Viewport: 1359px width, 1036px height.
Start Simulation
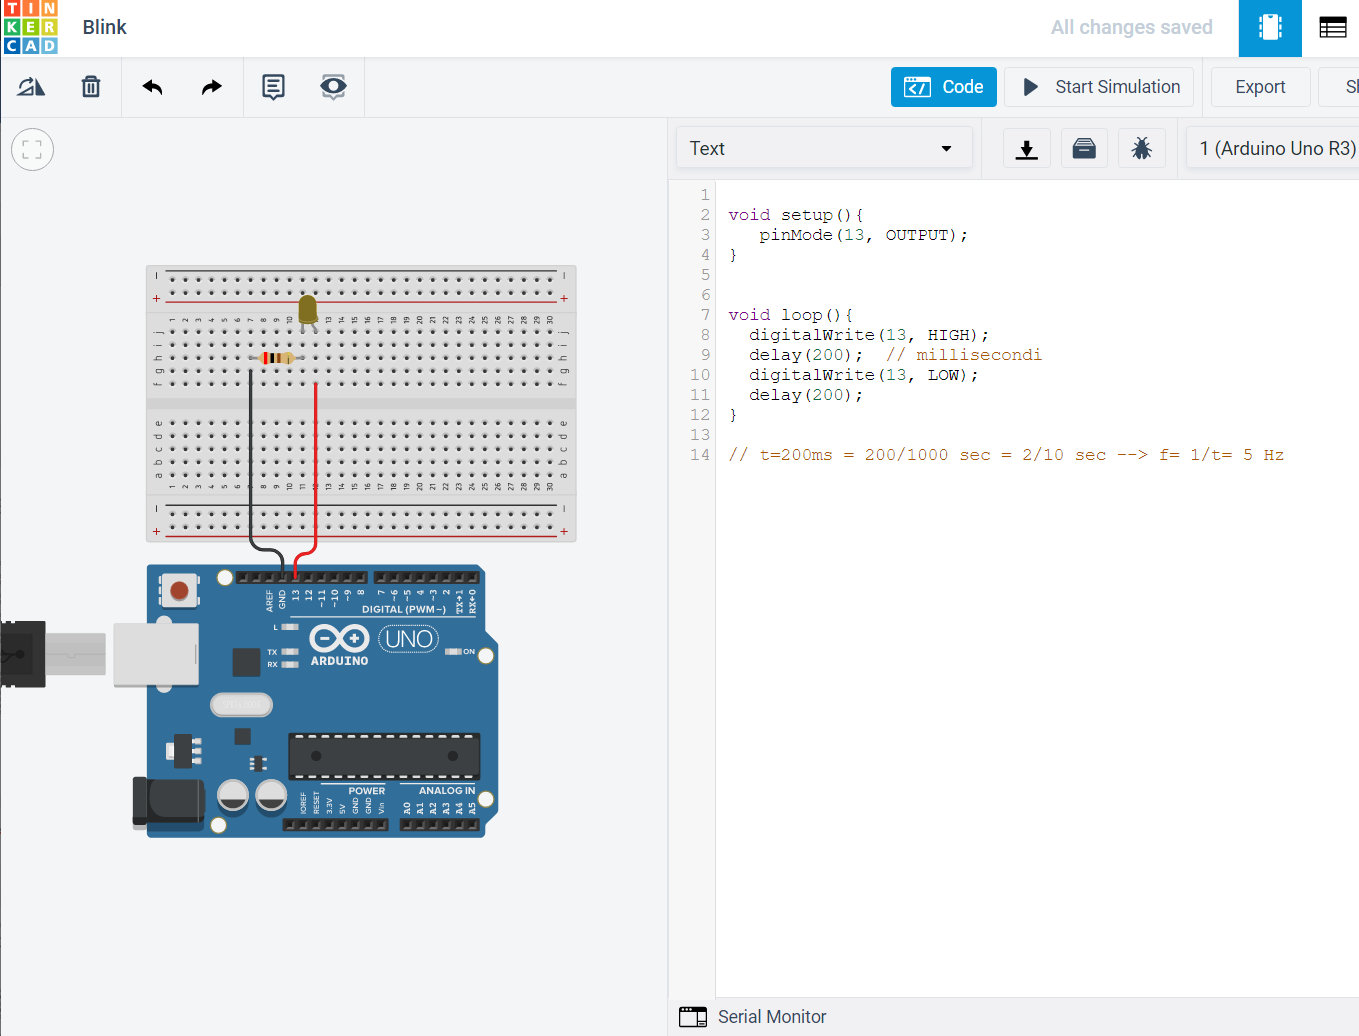[x=1099, y=87]
